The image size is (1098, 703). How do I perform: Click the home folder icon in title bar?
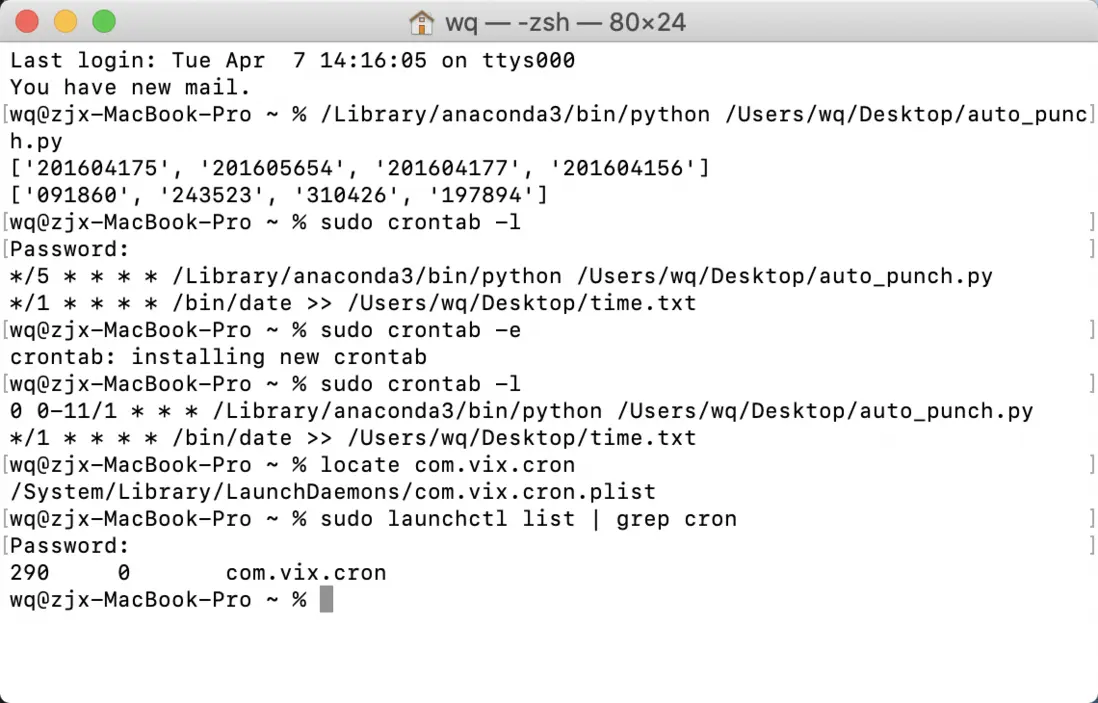pos(422,22)
